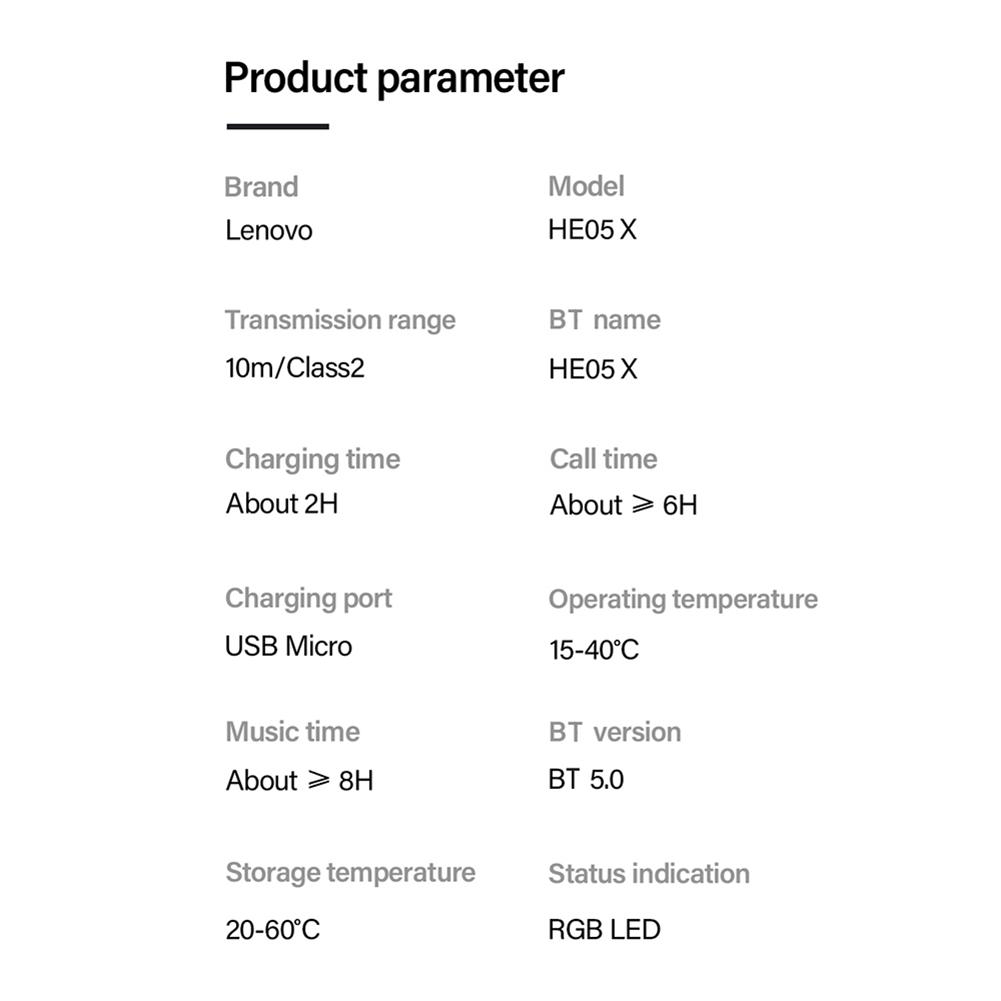Select the 15-40°C value

[x=594, y=650]
